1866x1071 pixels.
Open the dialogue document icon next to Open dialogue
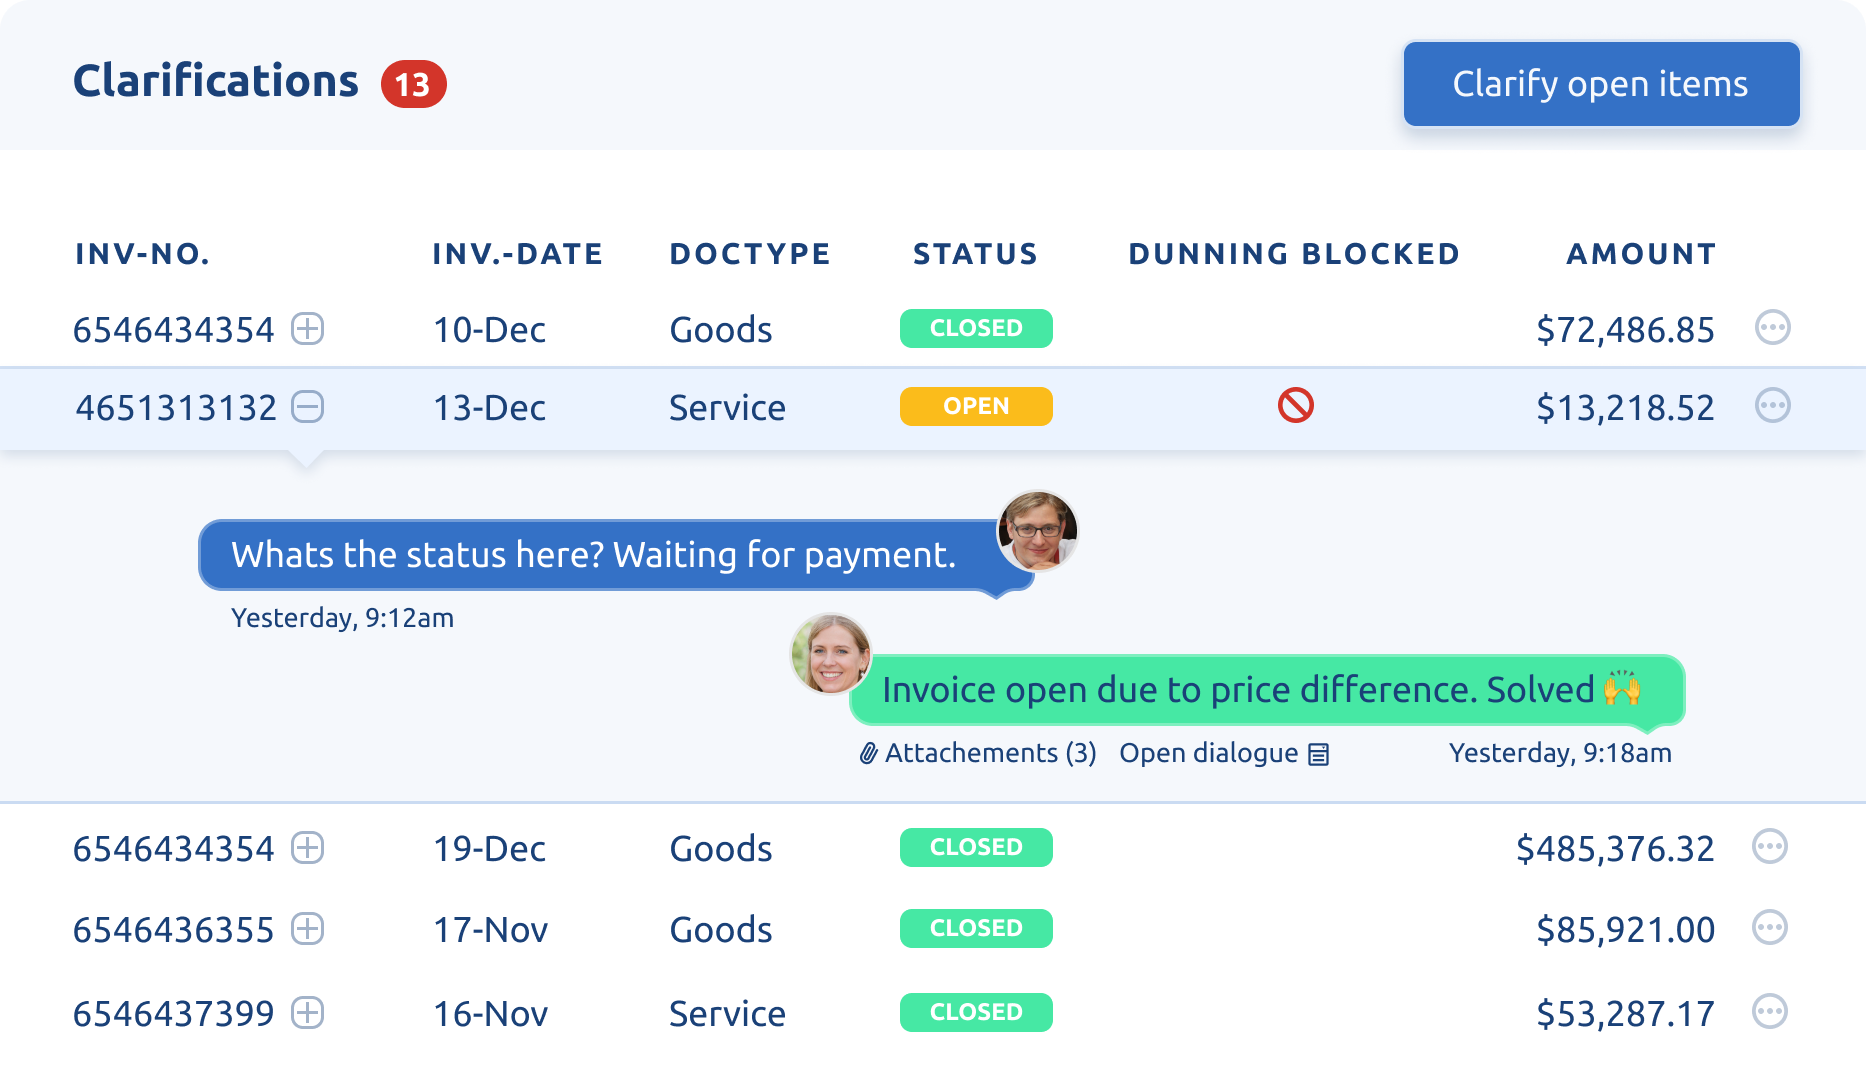[x=1318, y=752]
